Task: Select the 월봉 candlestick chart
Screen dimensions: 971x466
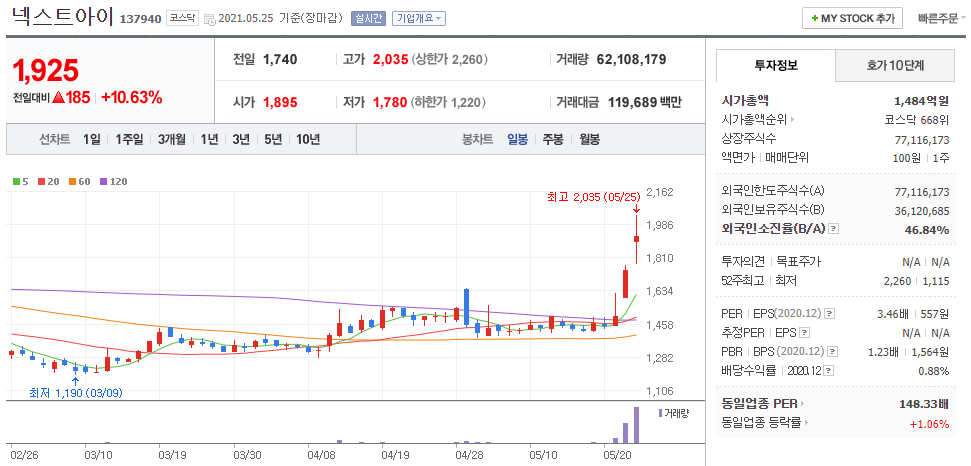Action: (x=590, y=139)
